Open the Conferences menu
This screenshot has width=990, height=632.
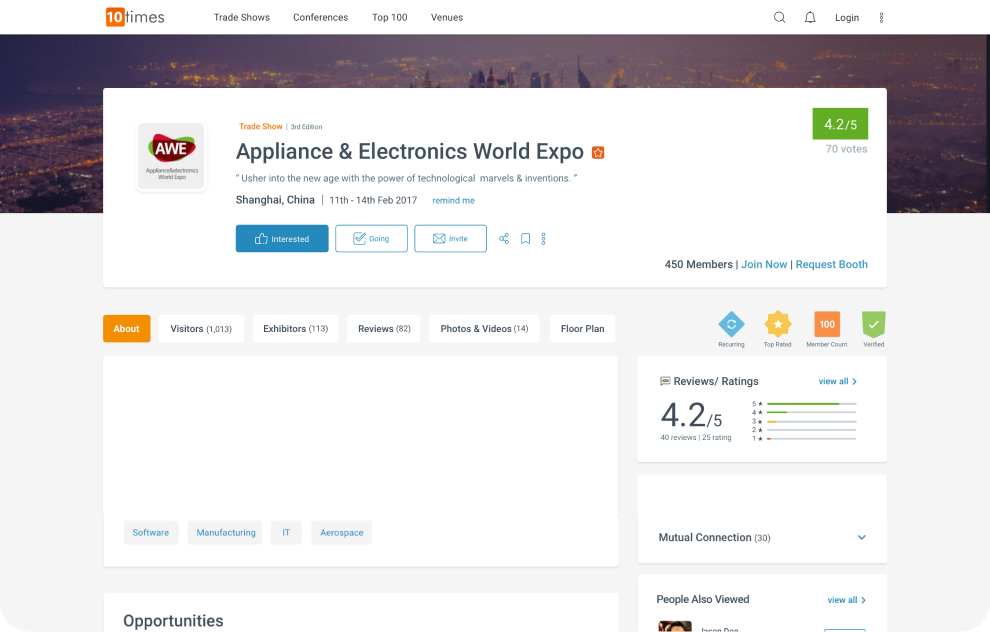point(321,18)
